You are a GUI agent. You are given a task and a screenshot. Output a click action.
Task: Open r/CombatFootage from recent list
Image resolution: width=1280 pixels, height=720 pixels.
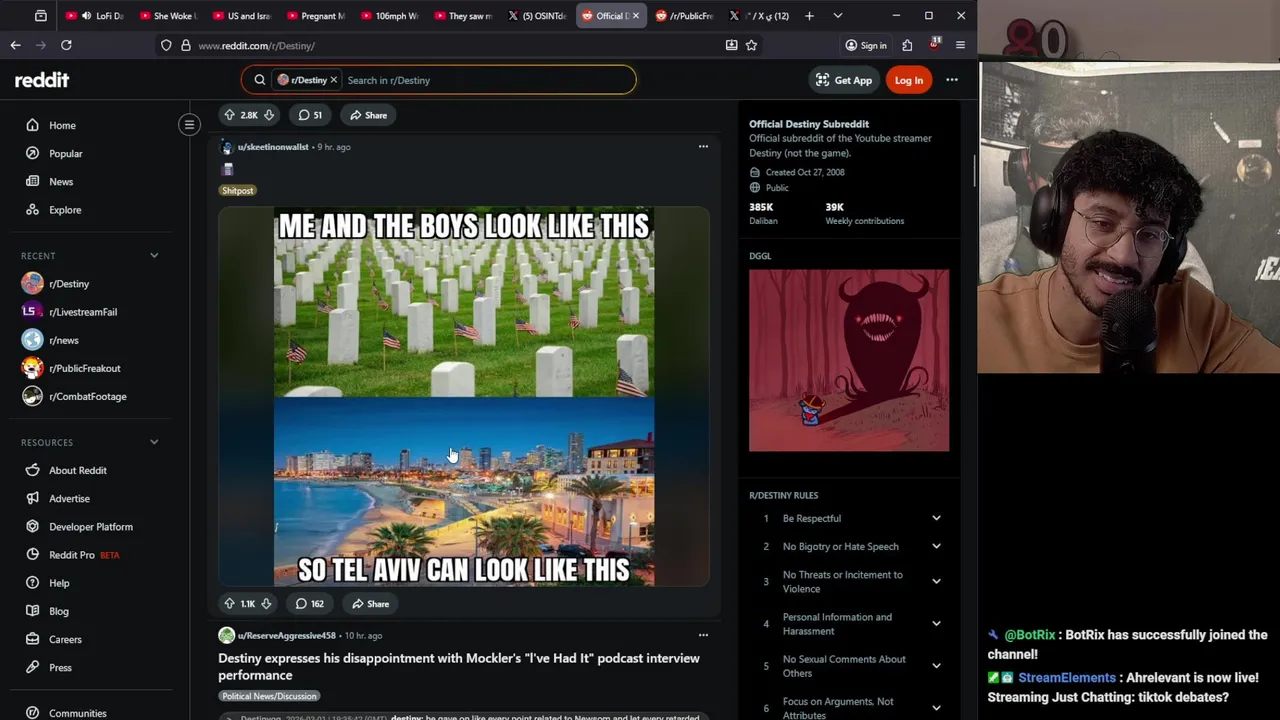click(x=88, y=396)
